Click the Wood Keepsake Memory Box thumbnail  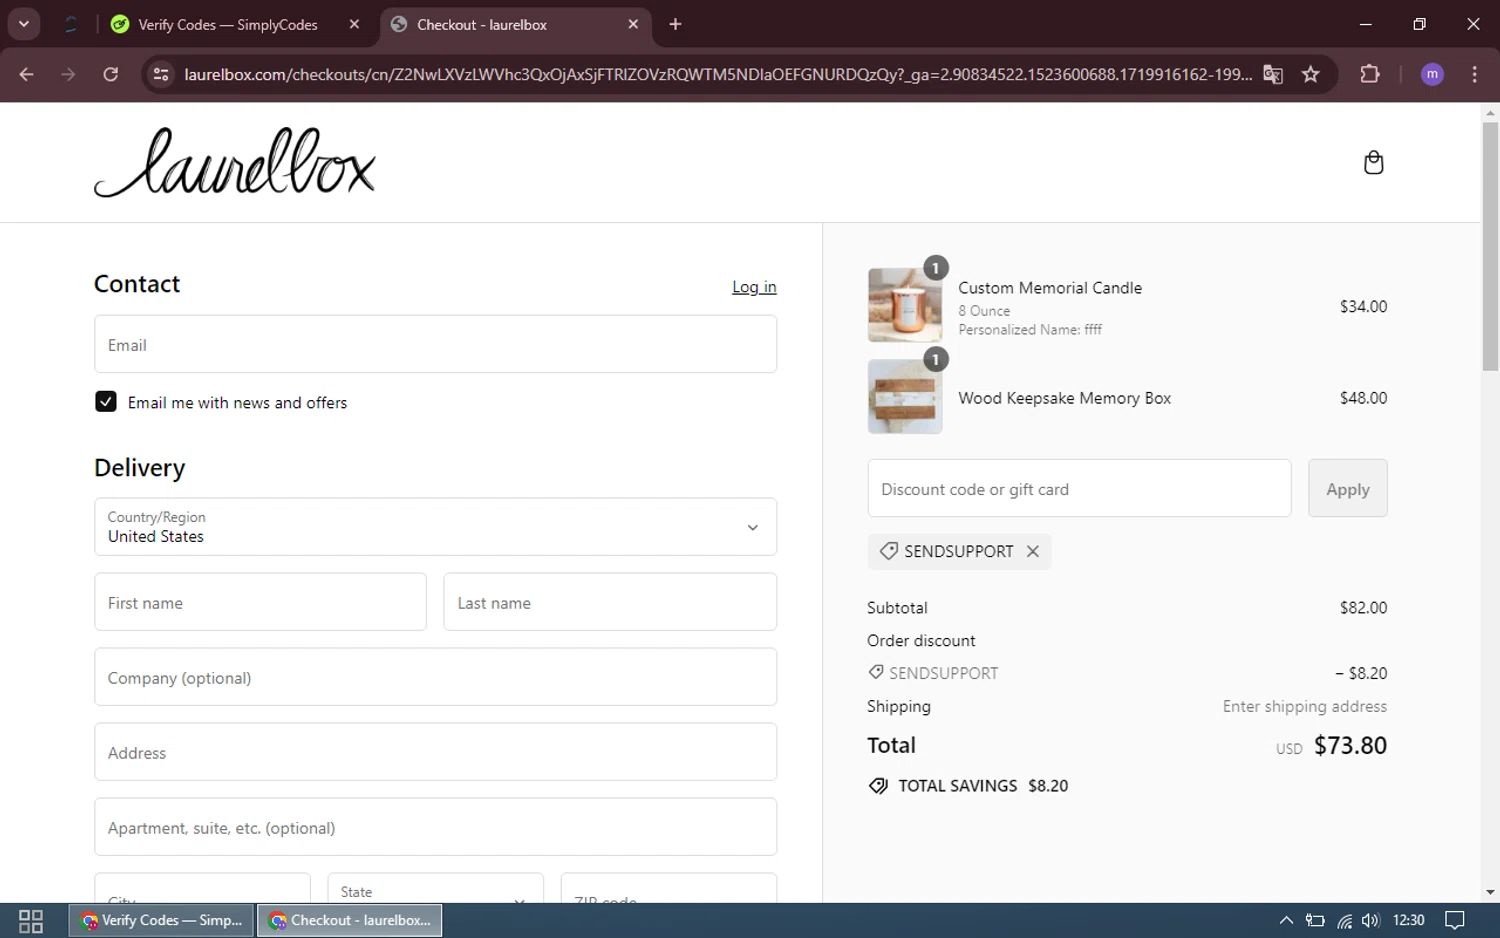[x=905, y=397]
